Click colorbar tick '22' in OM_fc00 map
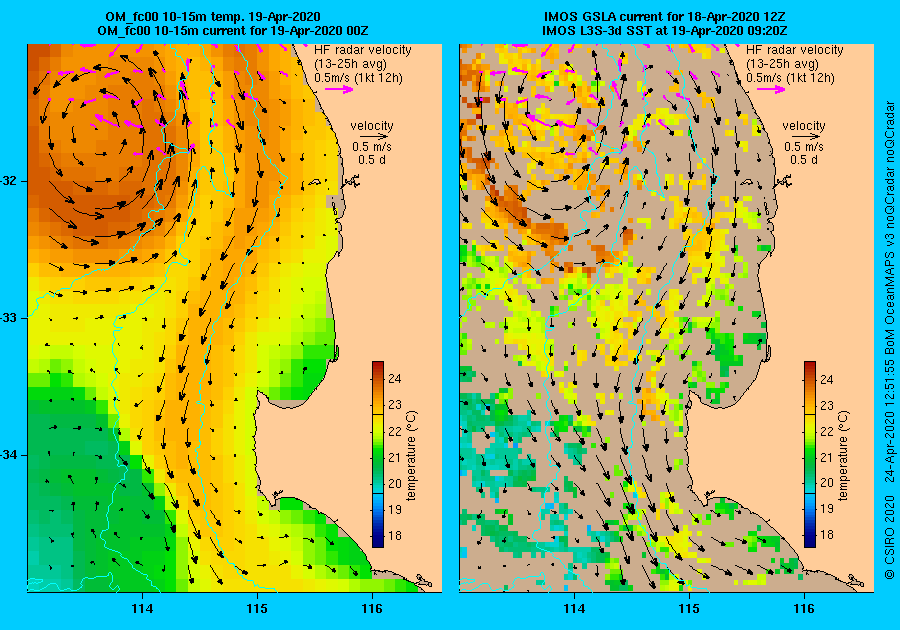Viewport: 900px width, 630px height. pos(395,431)
